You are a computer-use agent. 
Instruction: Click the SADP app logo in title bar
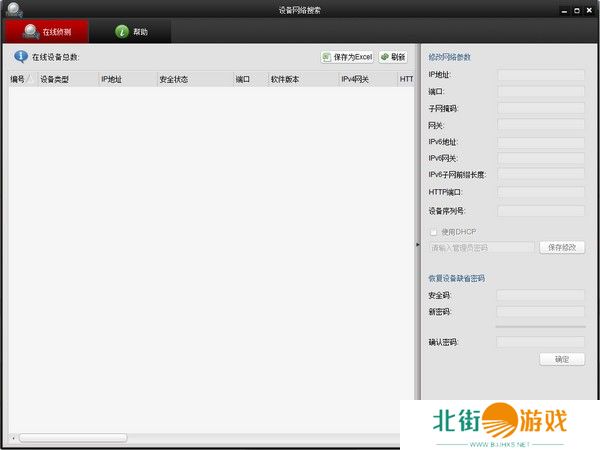point(11,9)
